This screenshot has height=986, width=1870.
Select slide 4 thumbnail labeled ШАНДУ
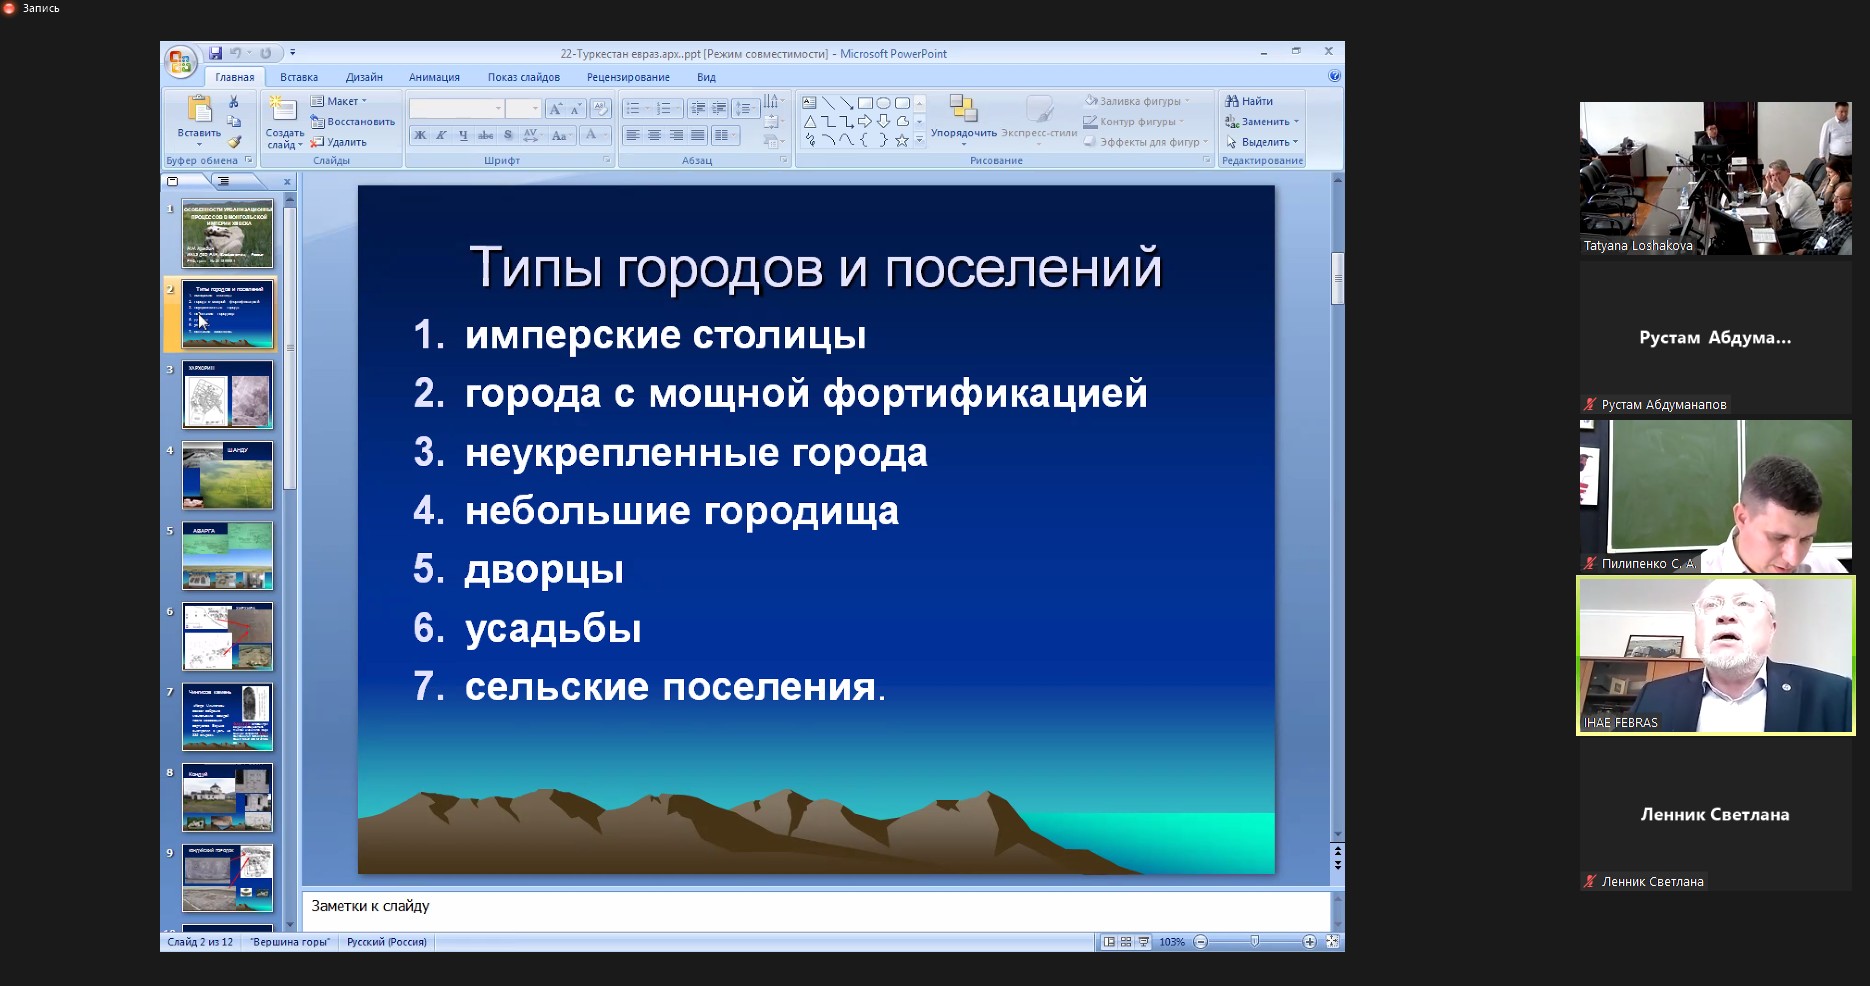click(227, 476)
